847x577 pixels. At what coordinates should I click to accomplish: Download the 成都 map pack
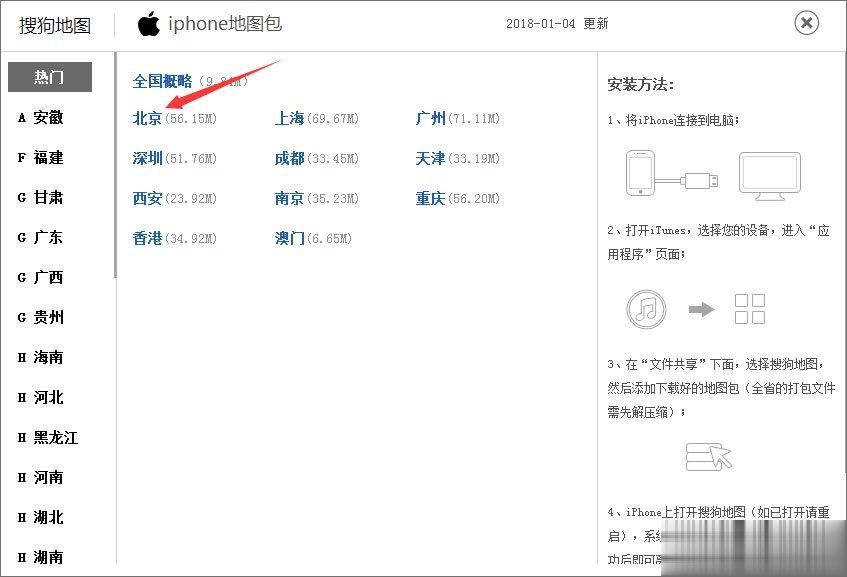290,158
